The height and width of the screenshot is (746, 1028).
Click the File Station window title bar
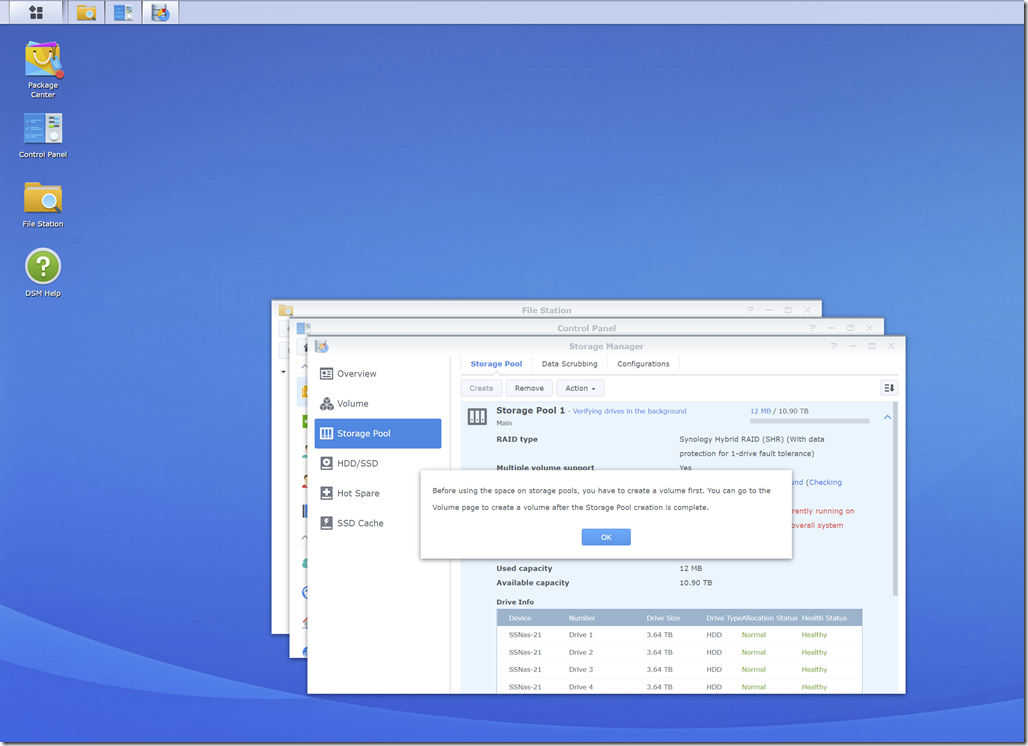(x=546, y=310)
